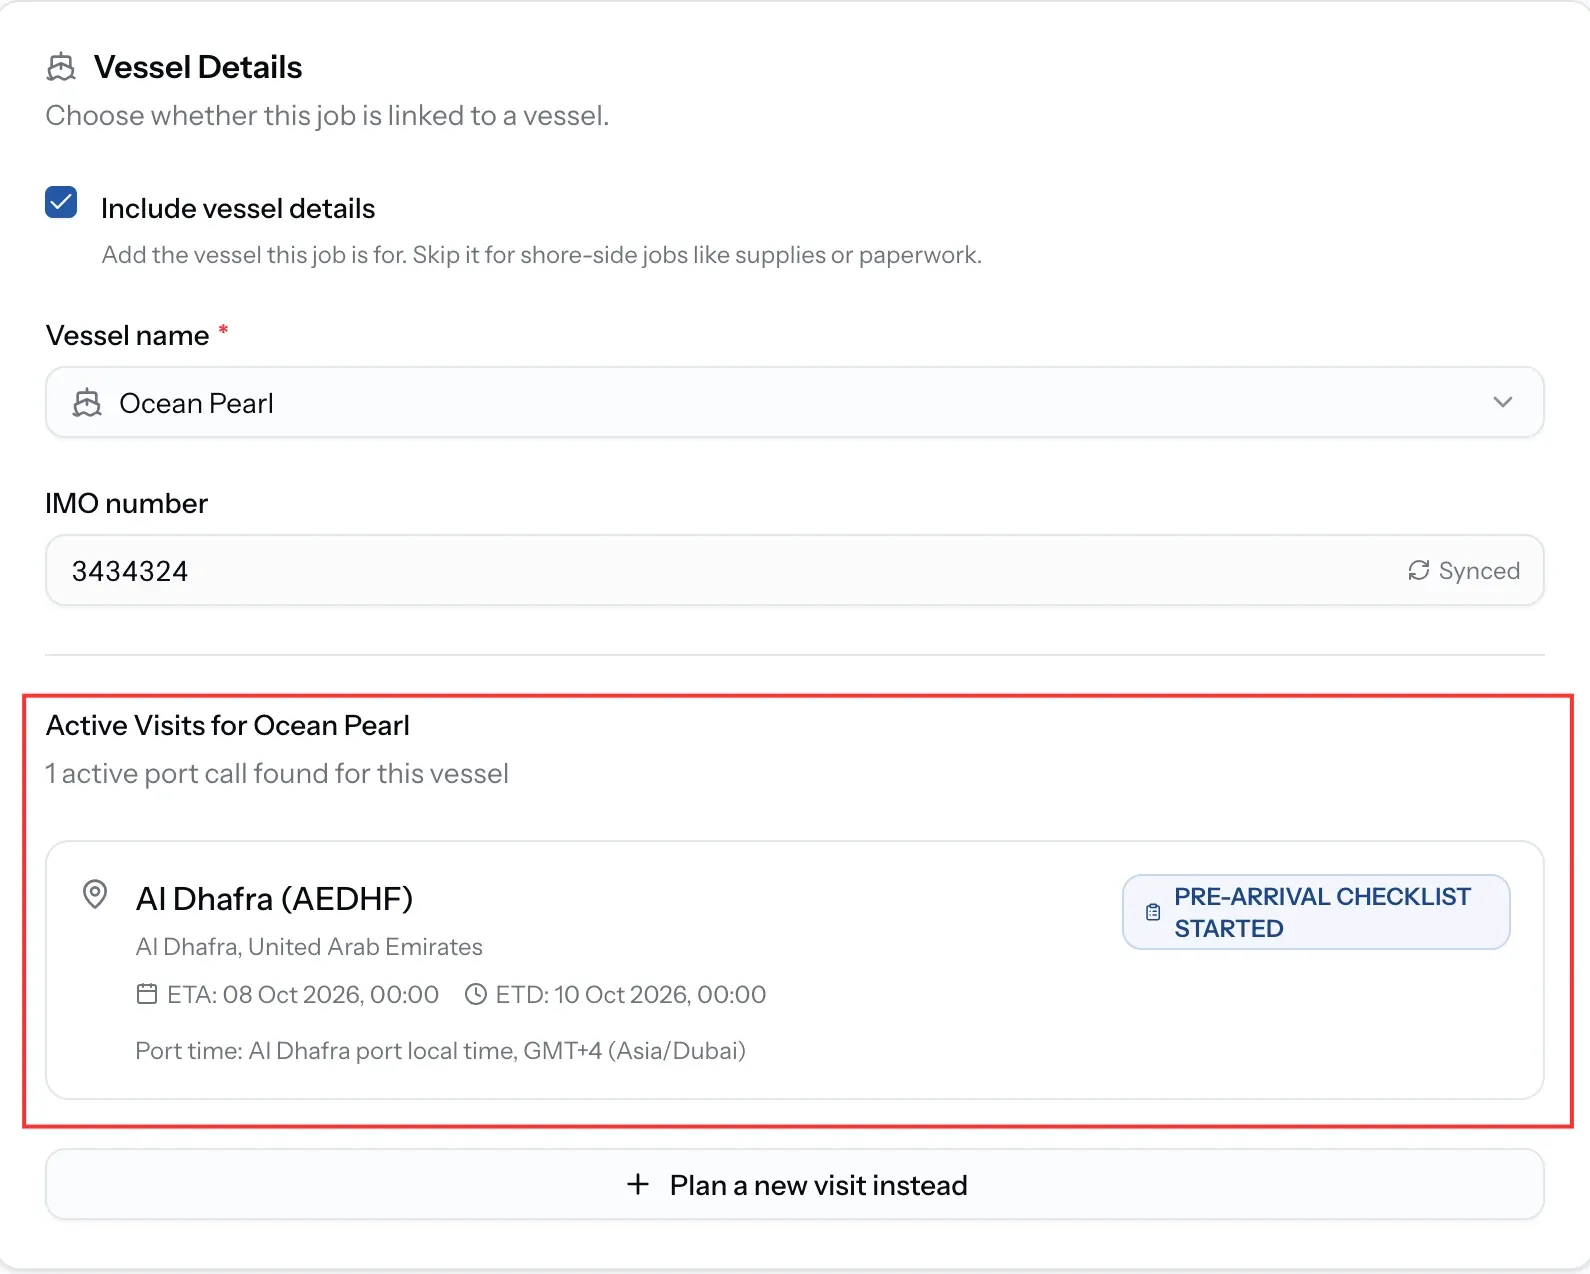Click the Active Visits for Ocean Pearl heading
This screenshot has height=1274, width=1590.
click(228, 725)
